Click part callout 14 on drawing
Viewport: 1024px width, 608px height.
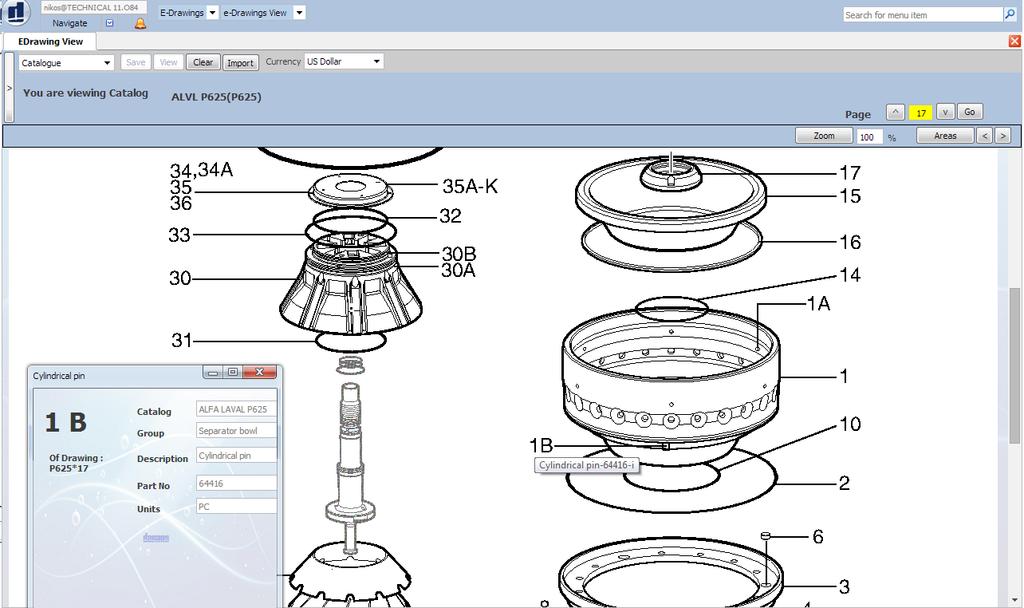tap(850, 275)
